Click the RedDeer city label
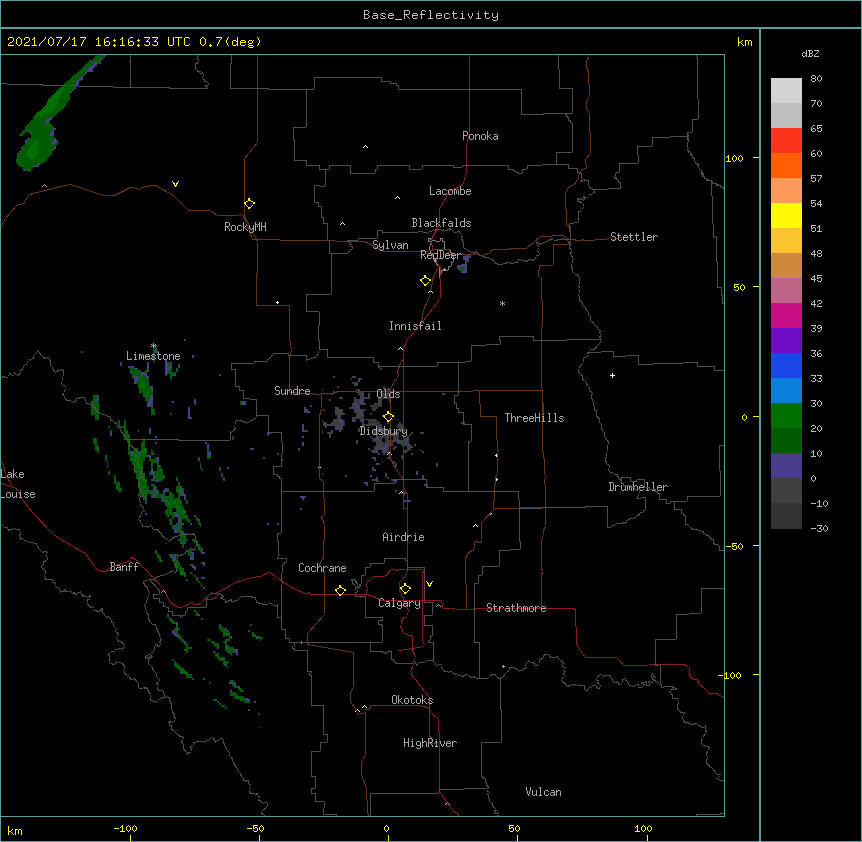 coord(441,255)
